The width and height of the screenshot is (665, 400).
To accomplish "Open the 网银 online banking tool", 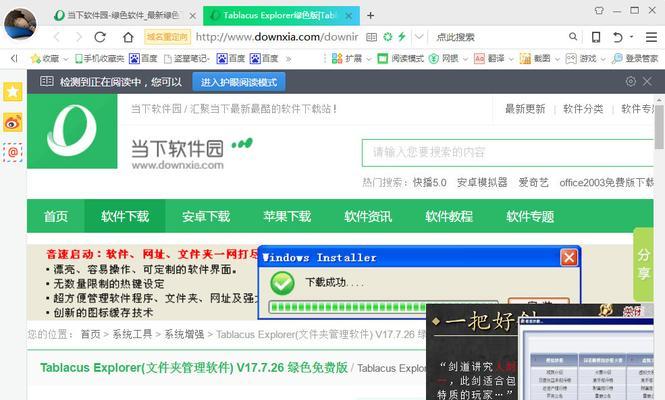I will 444,59.
